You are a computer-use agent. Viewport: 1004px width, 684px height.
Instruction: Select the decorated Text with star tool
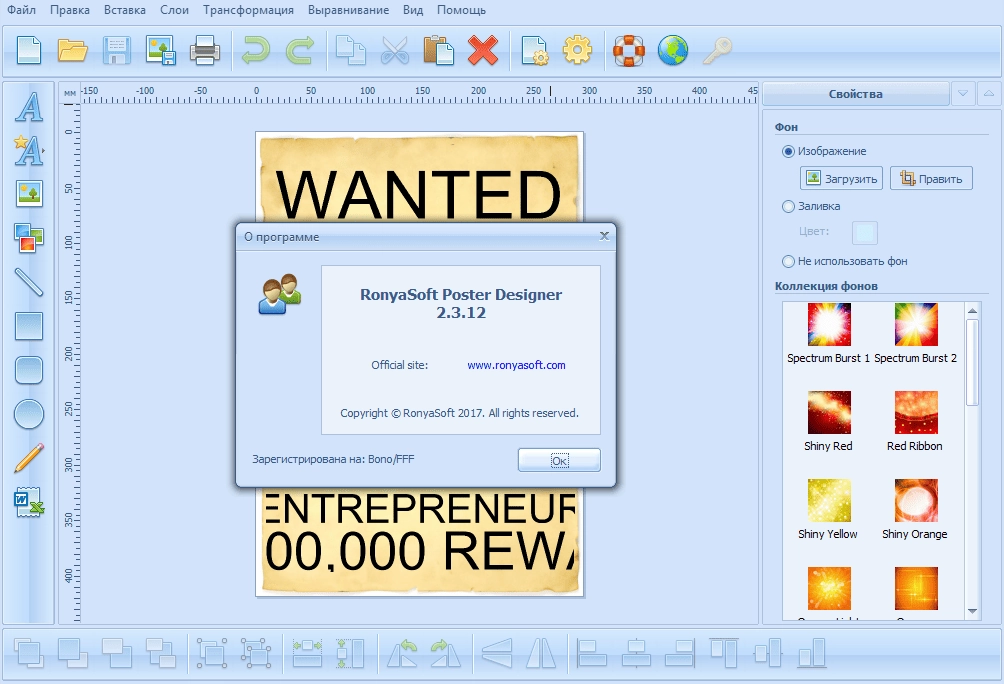click(x=29, y=150)
